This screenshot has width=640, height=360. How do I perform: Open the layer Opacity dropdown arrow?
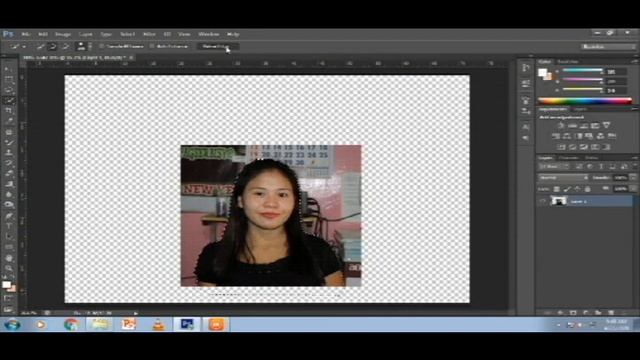click(x=633, y=178)
